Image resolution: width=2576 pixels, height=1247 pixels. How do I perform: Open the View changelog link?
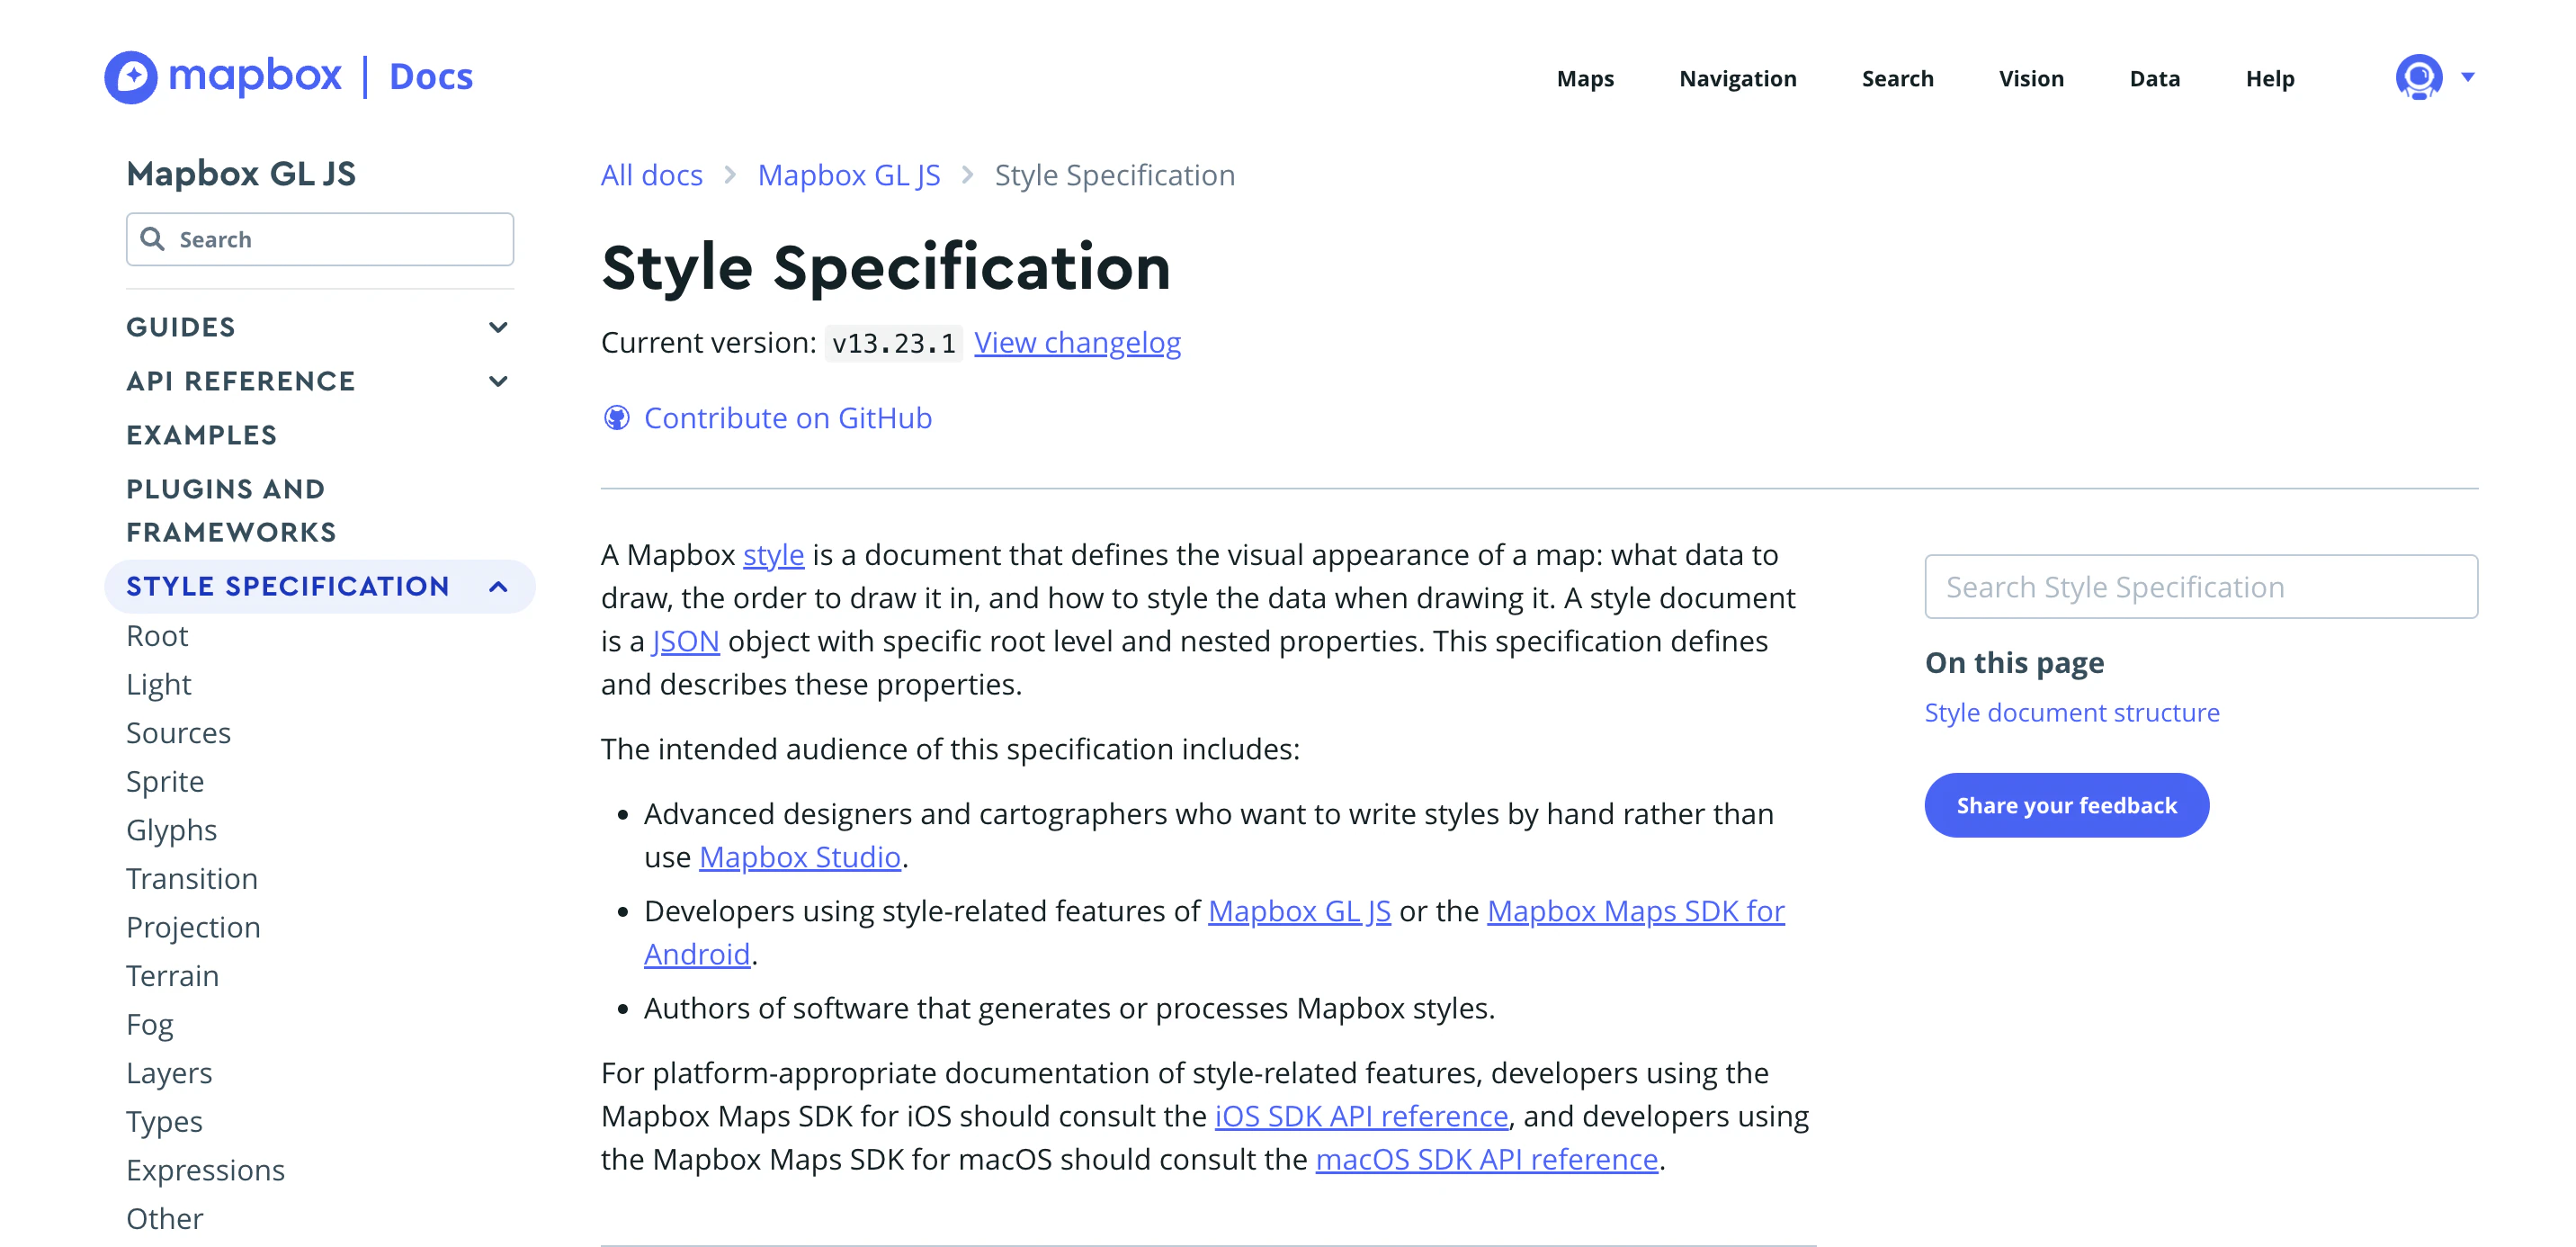1077,343
